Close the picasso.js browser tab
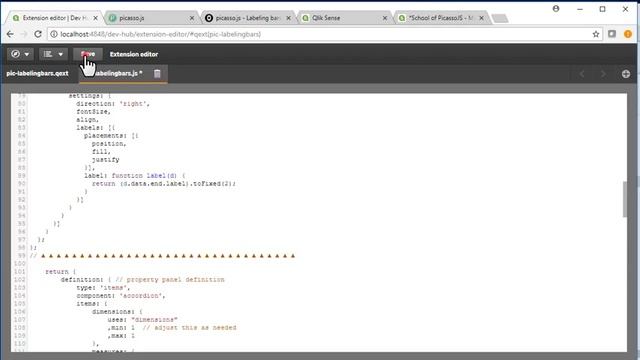Screen dimensions: 640x360 coord(192,18)
